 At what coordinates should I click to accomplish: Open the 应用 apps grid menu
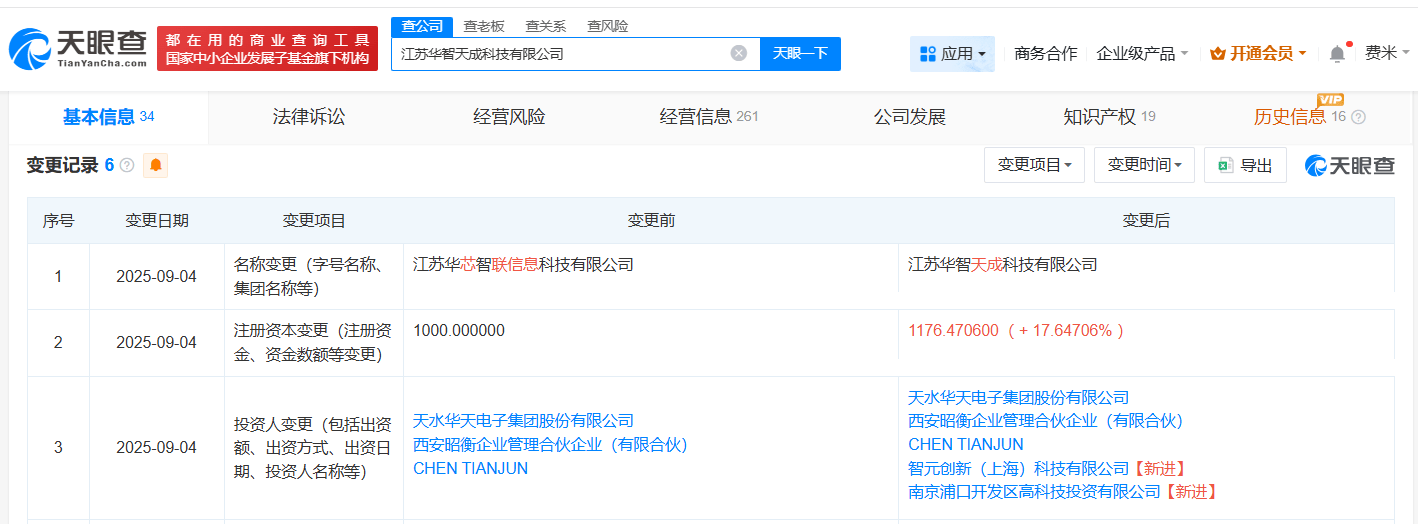pos(952,54)
